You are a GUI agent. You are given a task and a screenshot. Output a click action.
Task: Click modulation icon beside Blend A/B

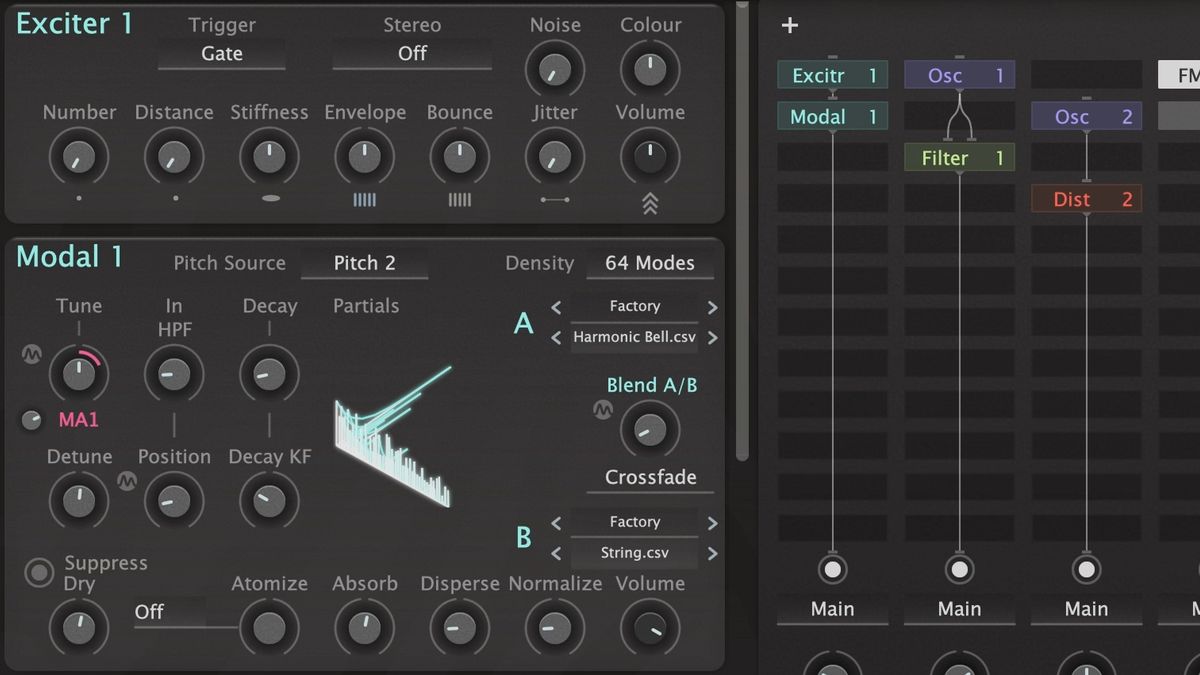[603, 409]
